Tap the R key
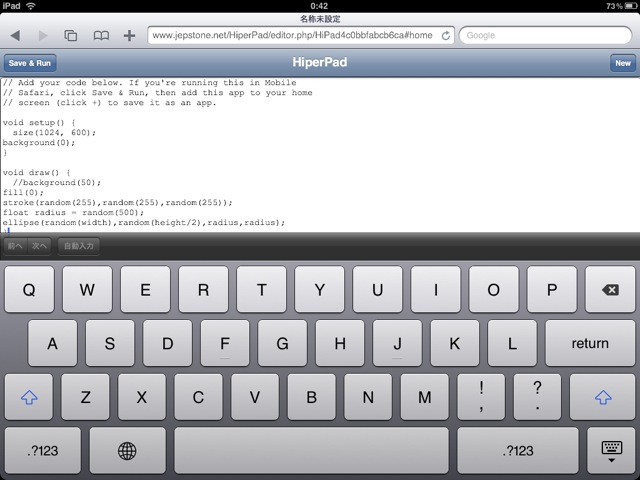 [203, 289]
